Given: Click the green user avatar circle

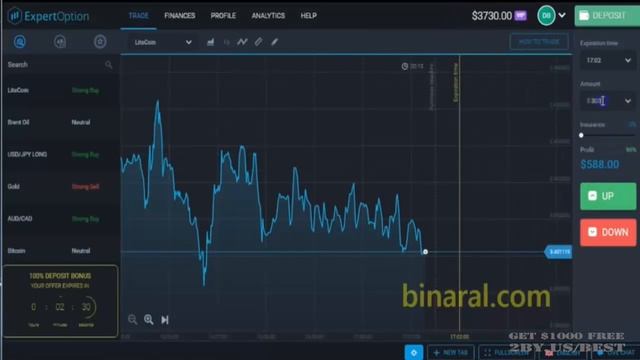Looking at the screenshot, I should click(x=546, y=16).
